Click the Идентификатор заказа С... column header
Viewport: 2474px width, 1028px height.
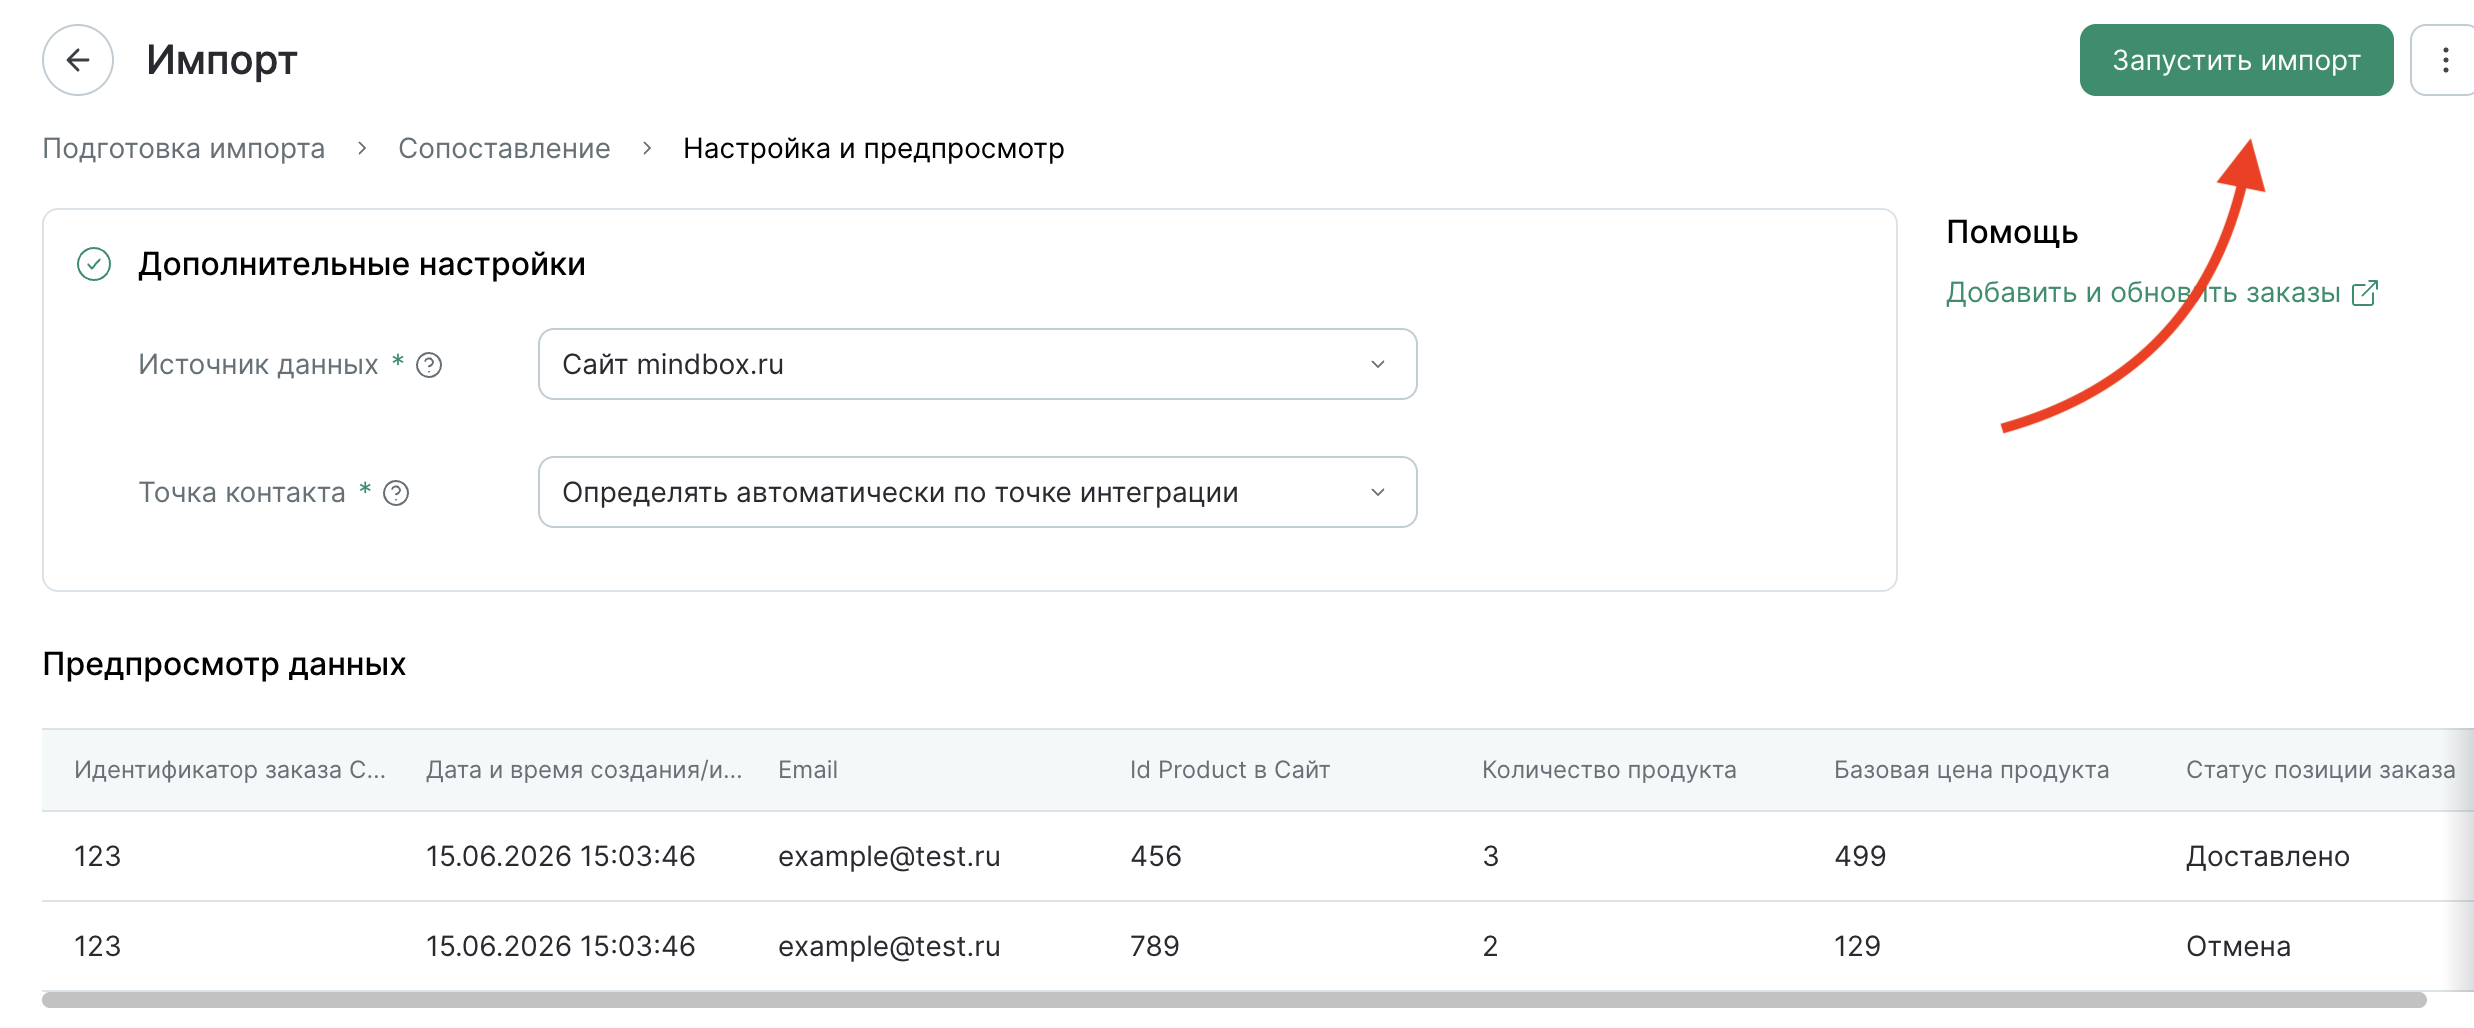click(x=230, y=770)
